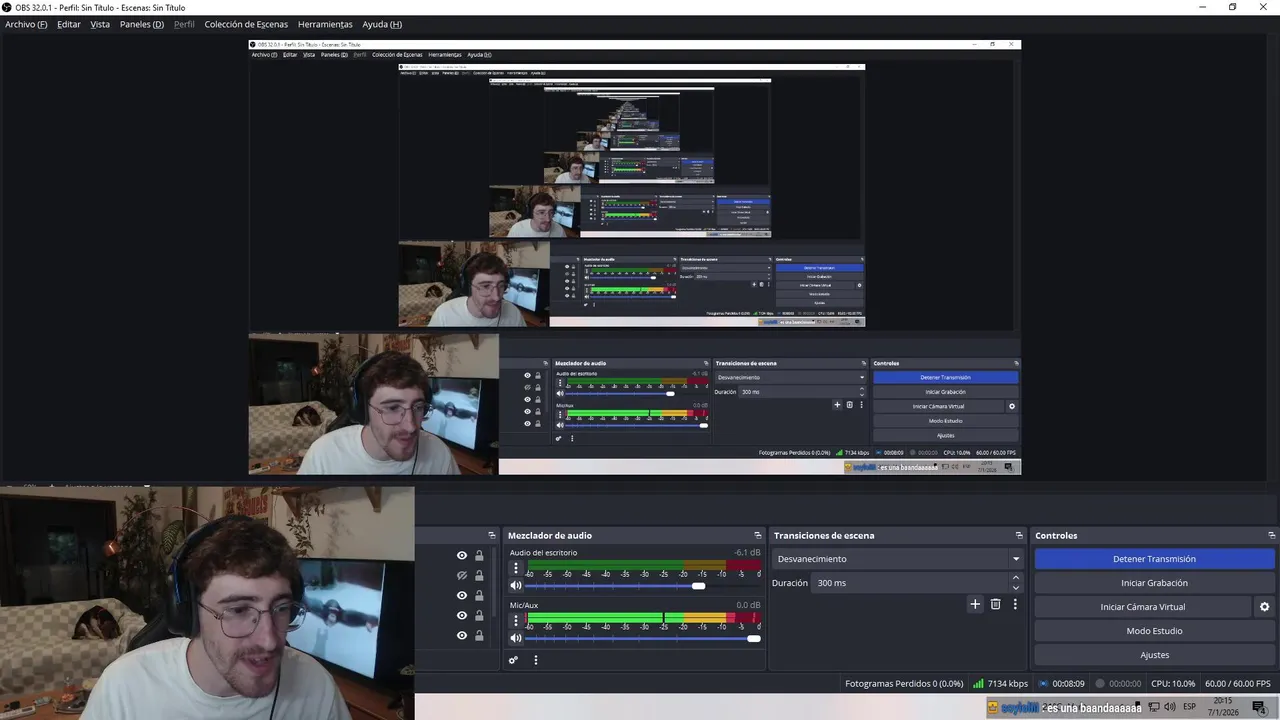Adjust the Audio del escritorio volume slider
This screenshot has height=720, width=1280.
pos(698,586)
